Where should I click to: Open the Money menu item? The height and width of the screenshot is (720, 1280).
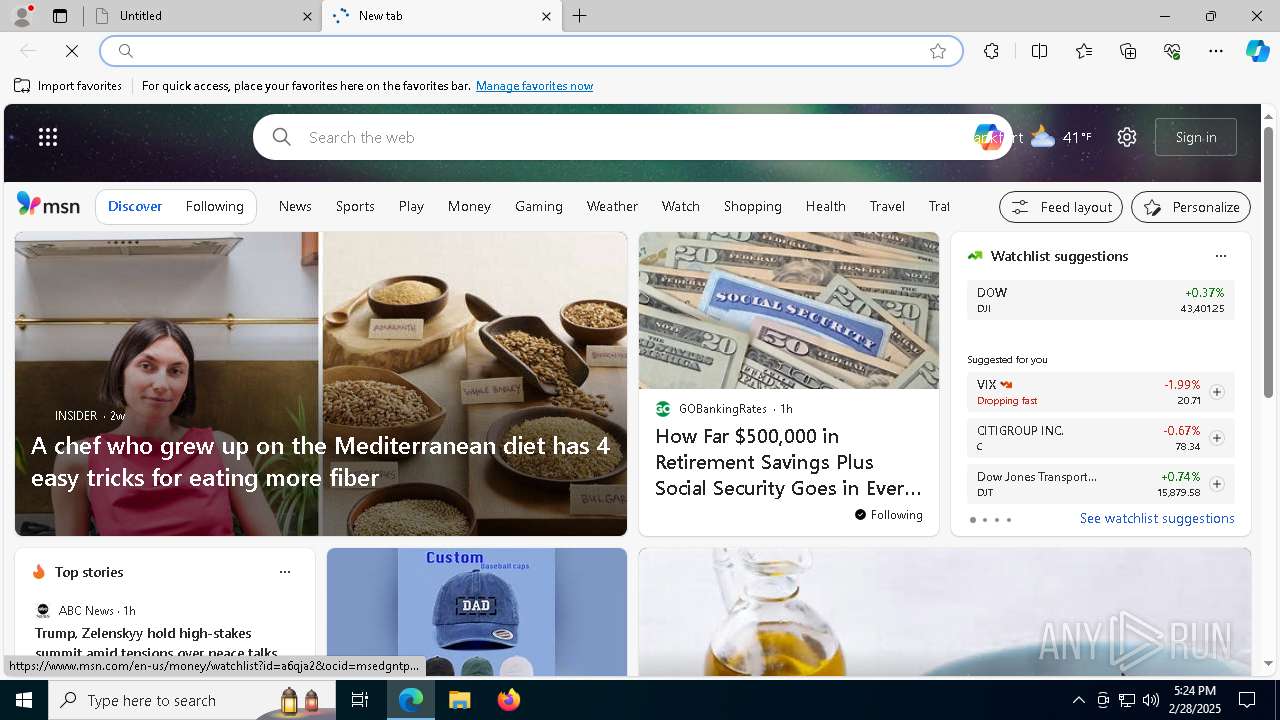(469, 206)
